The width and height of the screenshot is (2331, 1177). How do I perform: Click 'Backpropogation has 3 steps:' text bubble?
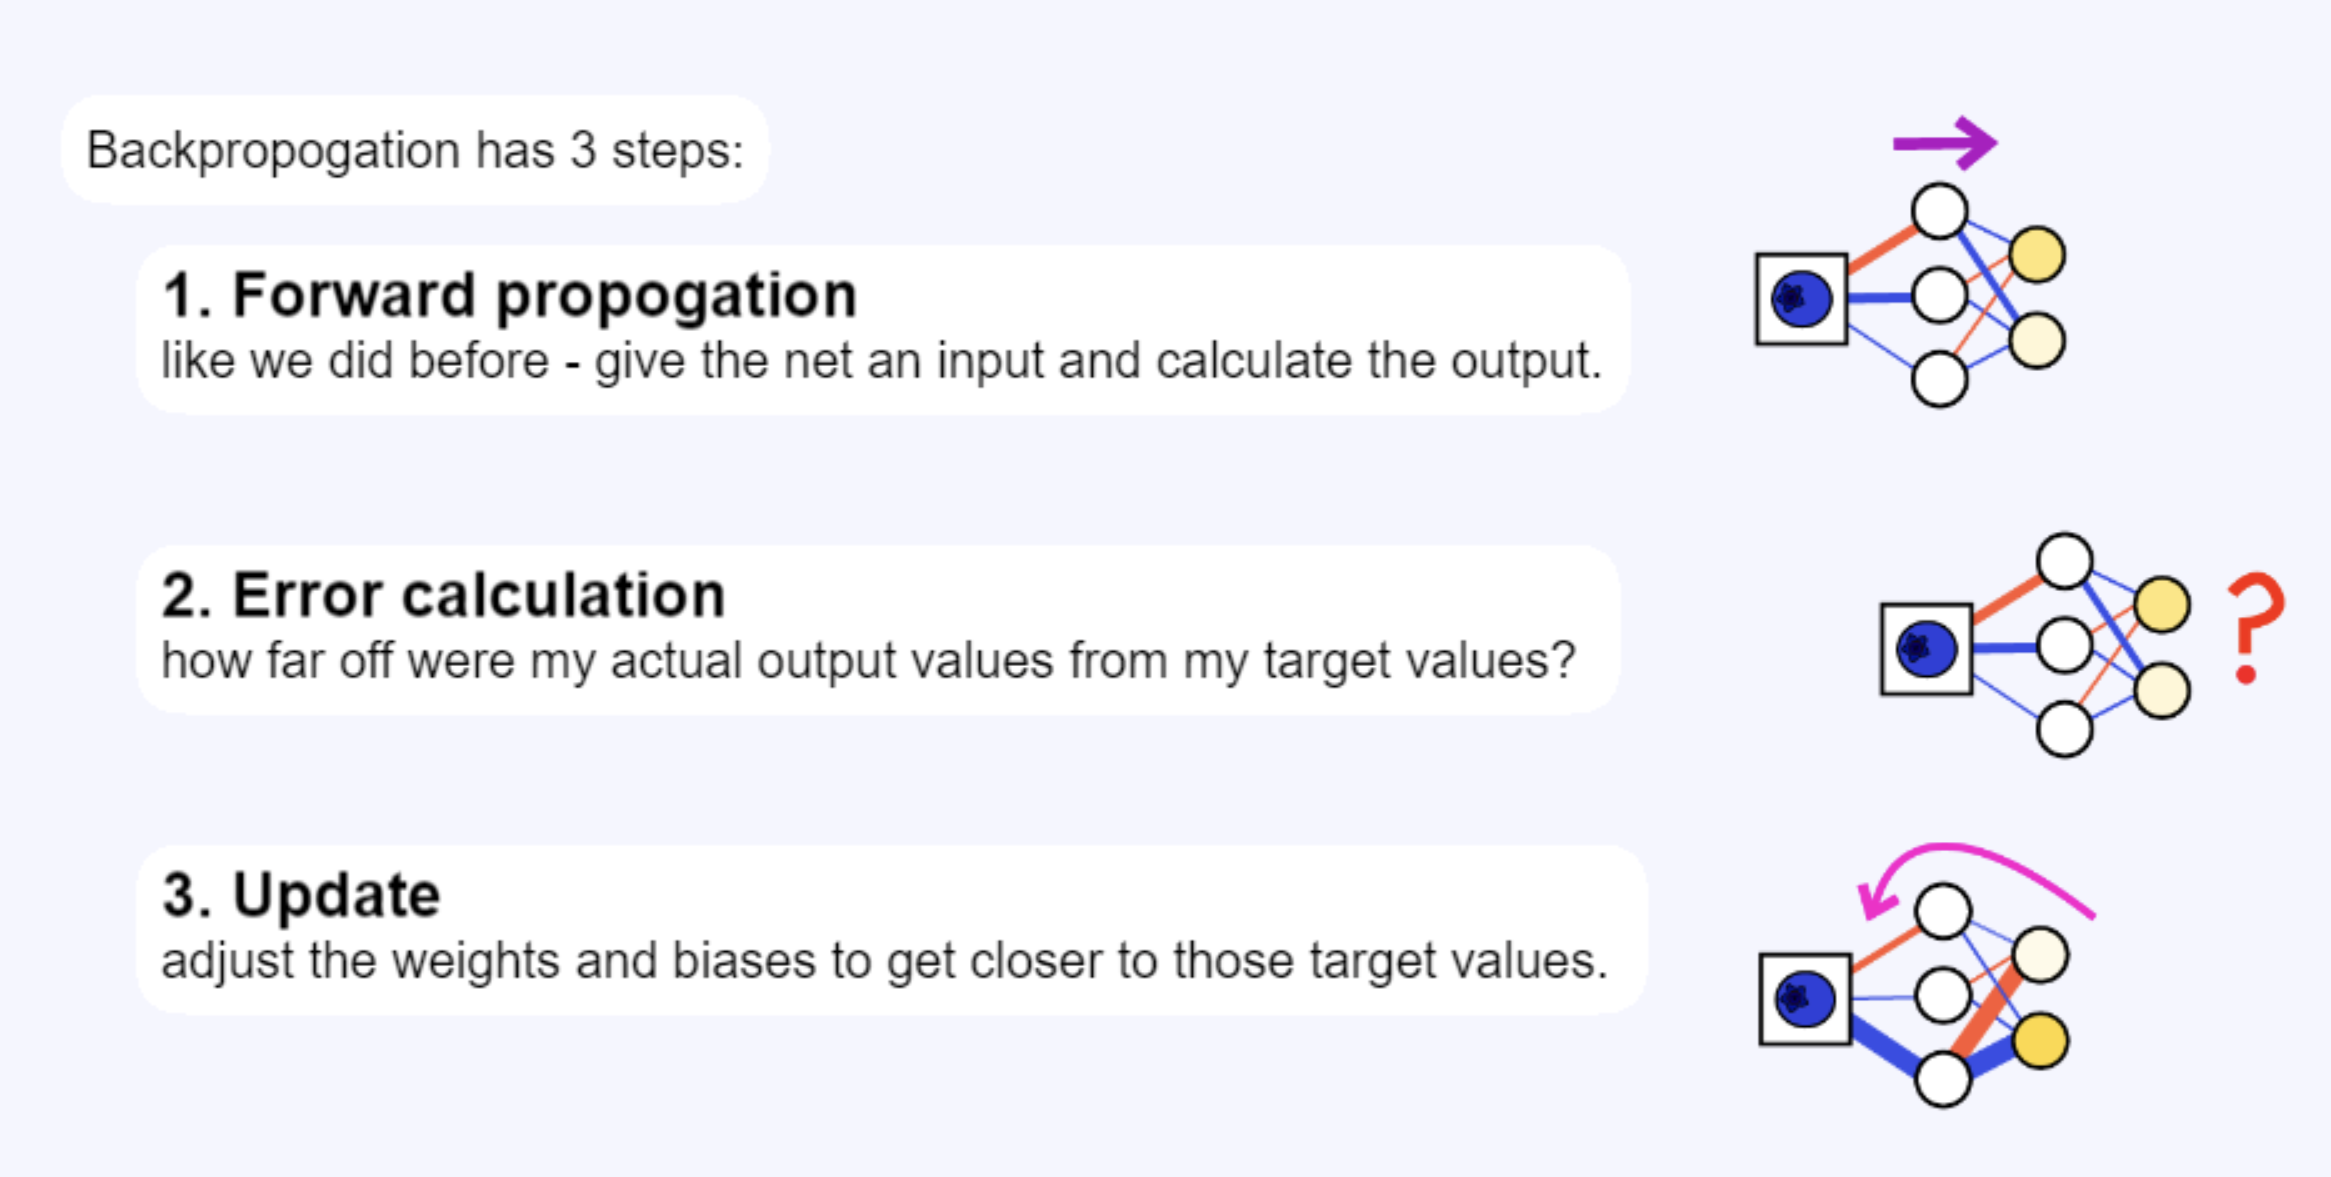point(415,150)
